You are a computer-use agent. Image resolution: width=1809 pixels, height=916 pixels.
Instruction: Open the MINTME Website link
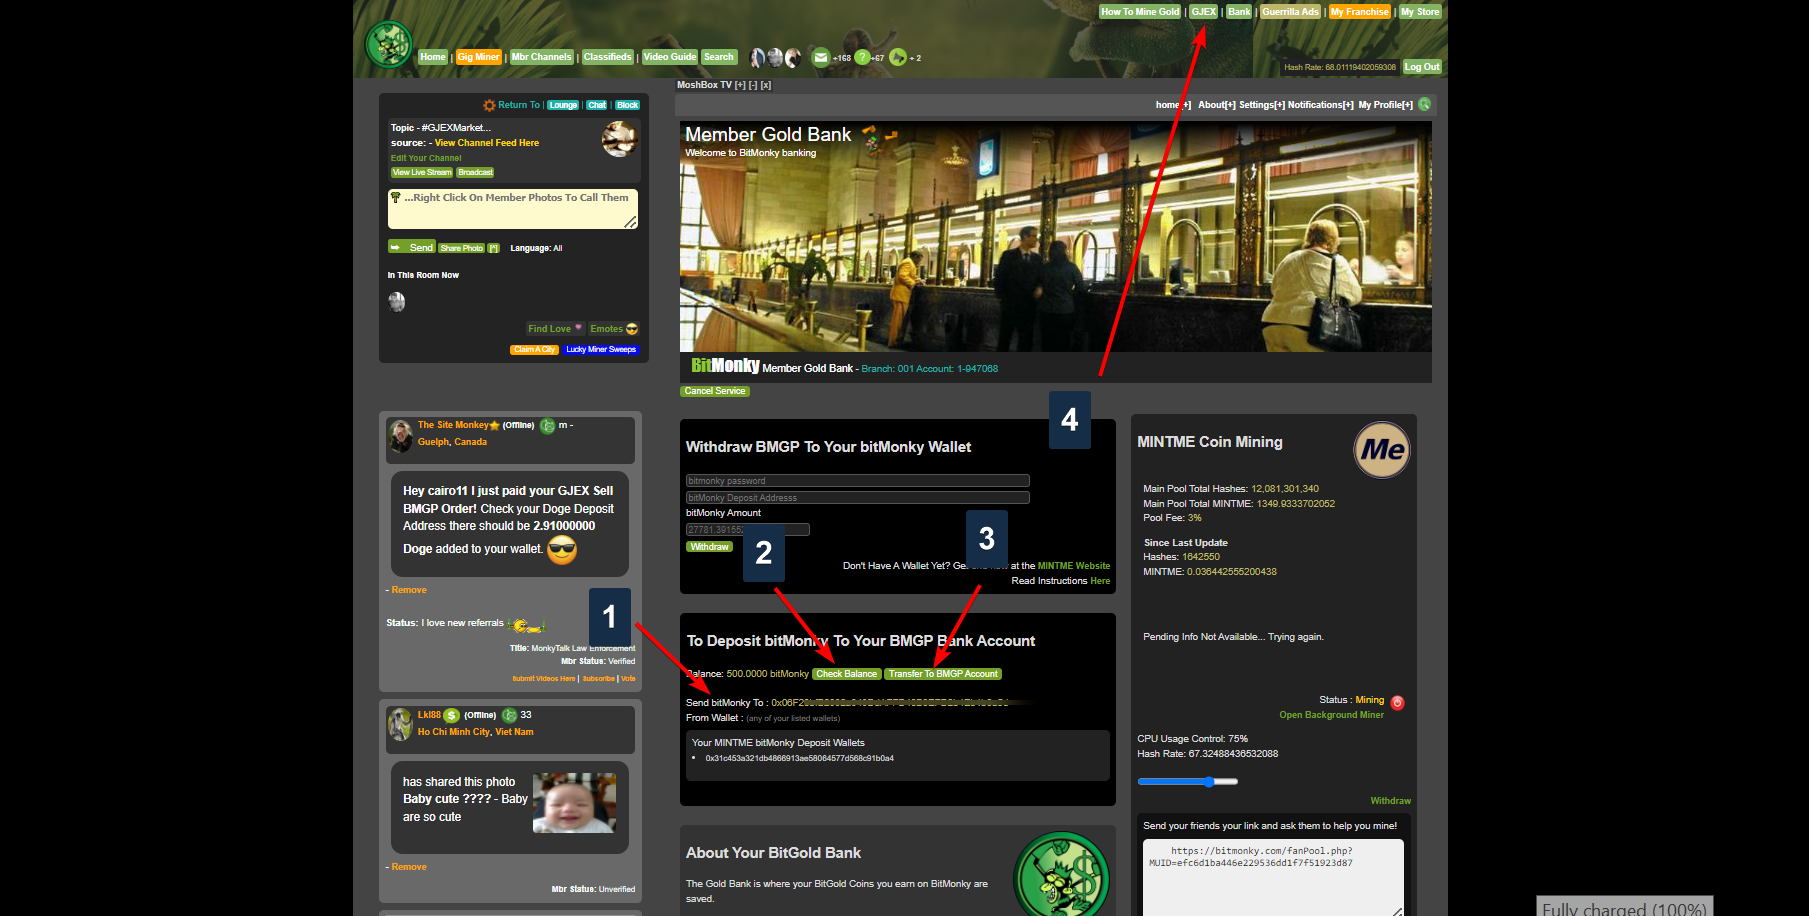(1074, 566)
